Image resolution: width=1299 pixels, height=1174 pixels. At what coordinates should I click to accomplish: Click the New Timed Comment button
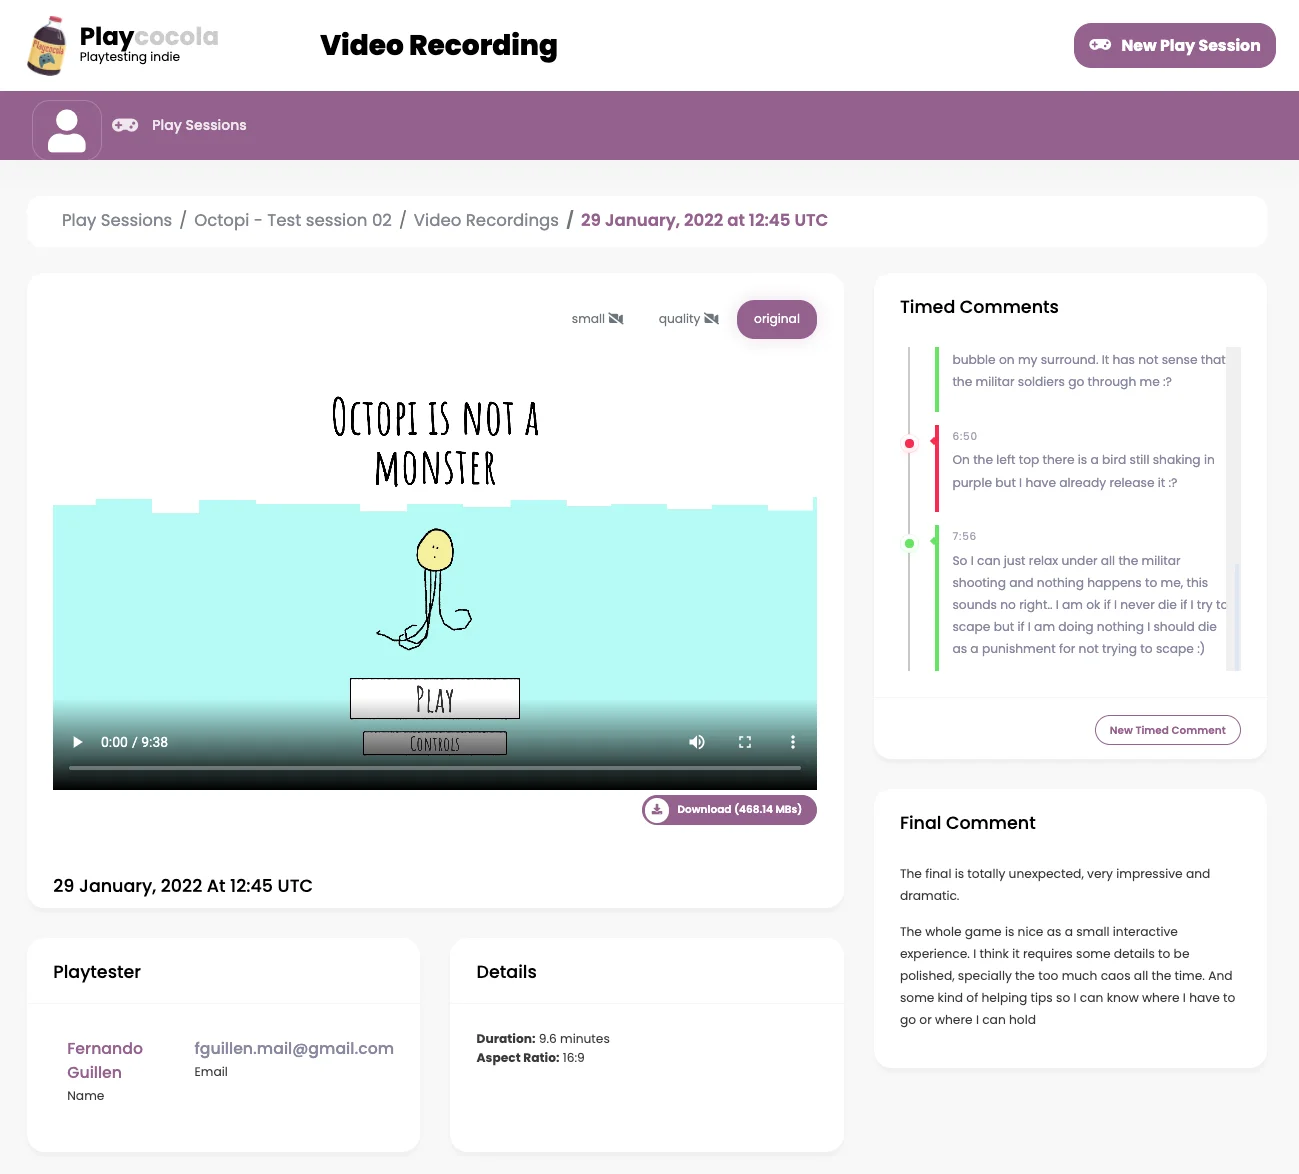[1167, 730]
